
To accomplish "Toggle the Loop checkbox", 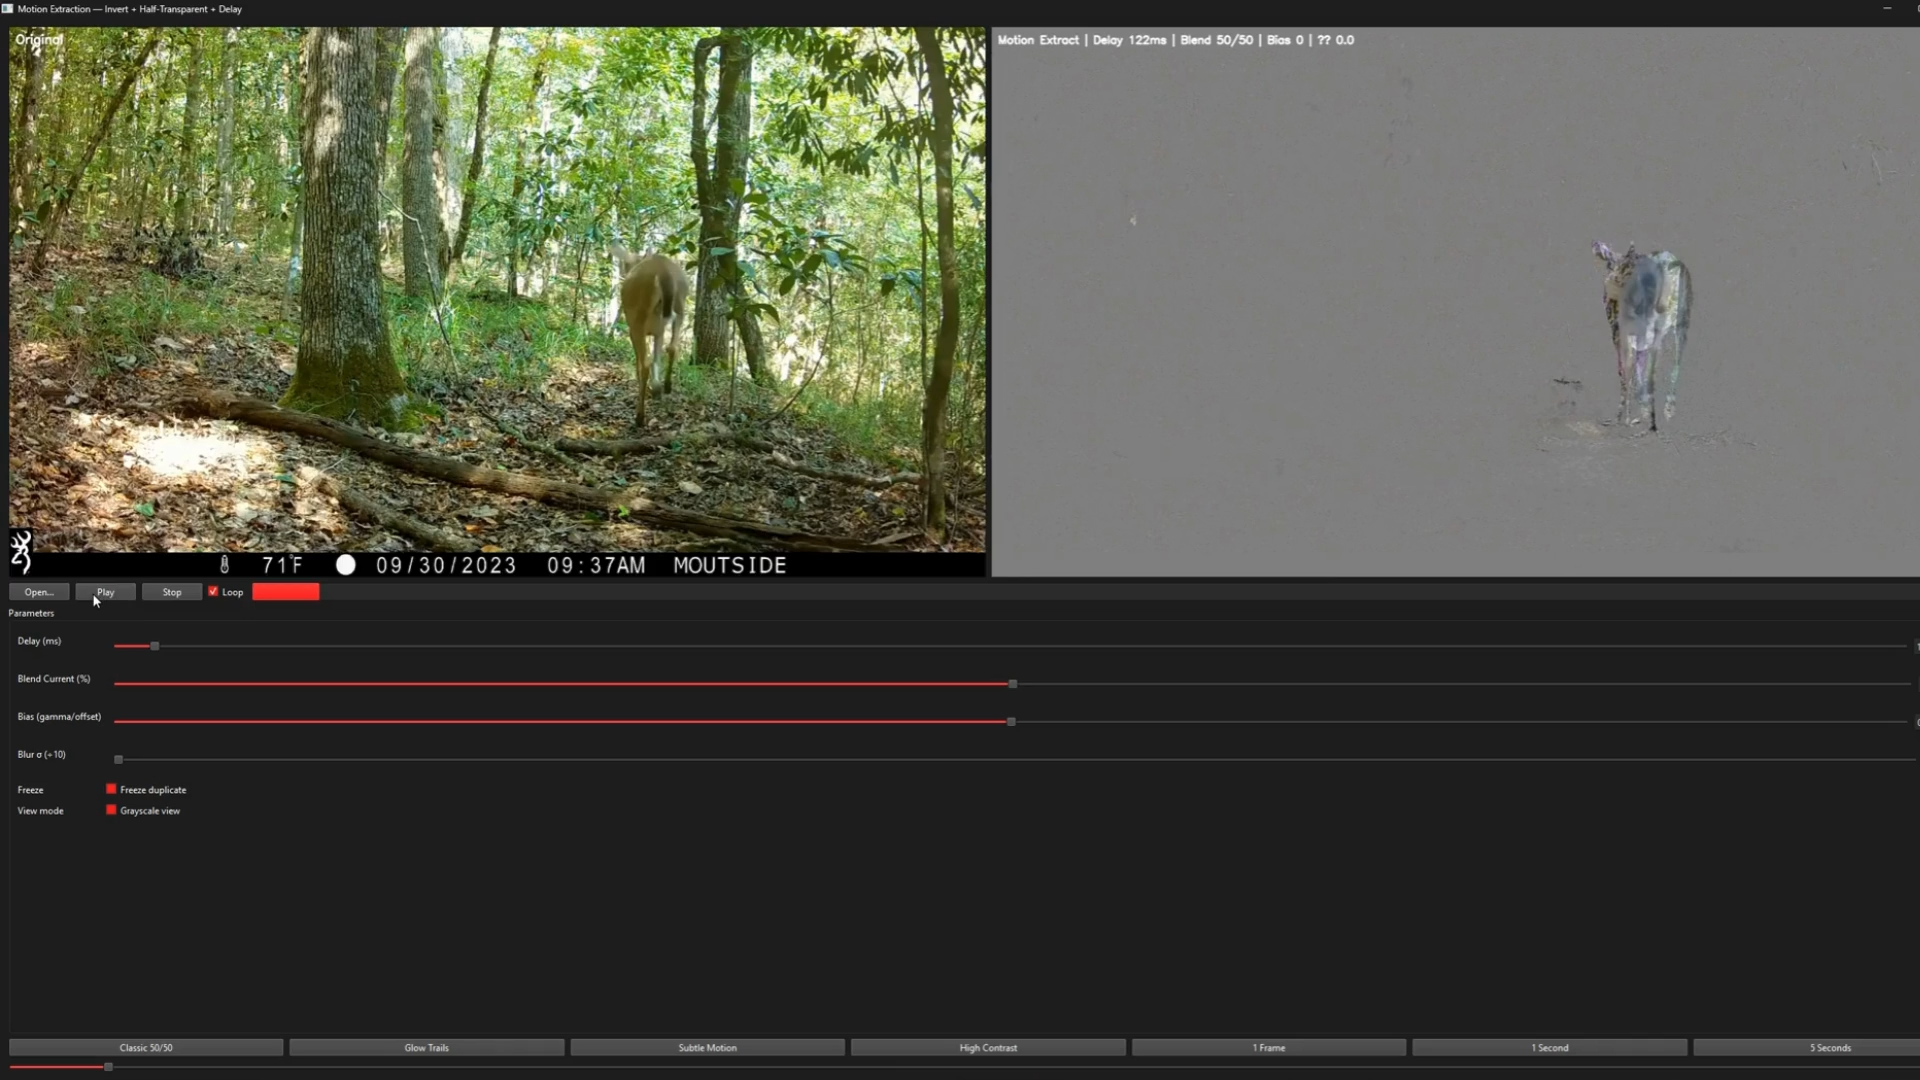I will (x=213, y=592).
